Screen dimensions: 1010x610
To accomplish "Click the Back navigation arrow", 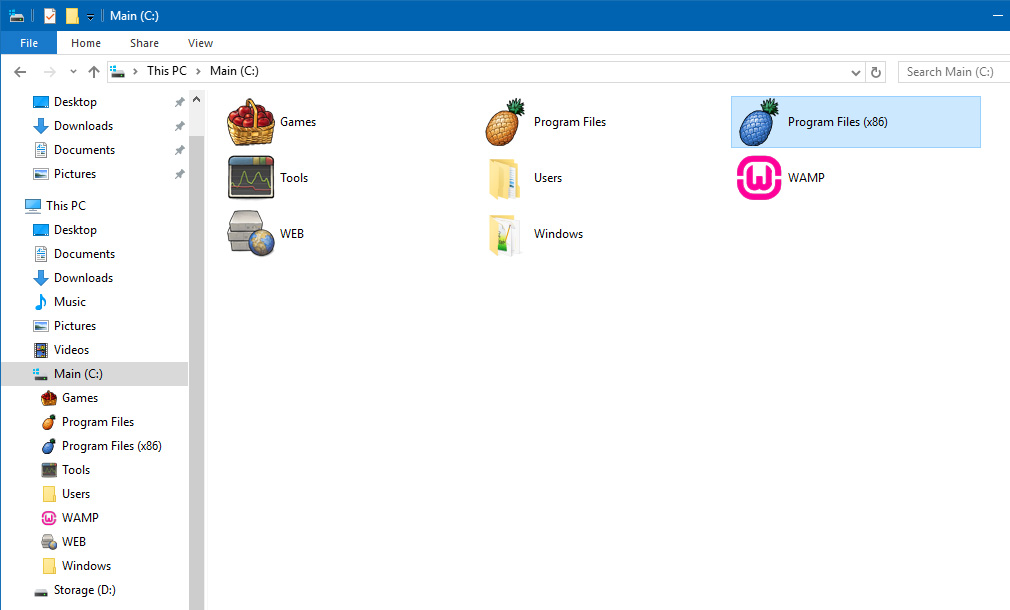I will 20,71.
